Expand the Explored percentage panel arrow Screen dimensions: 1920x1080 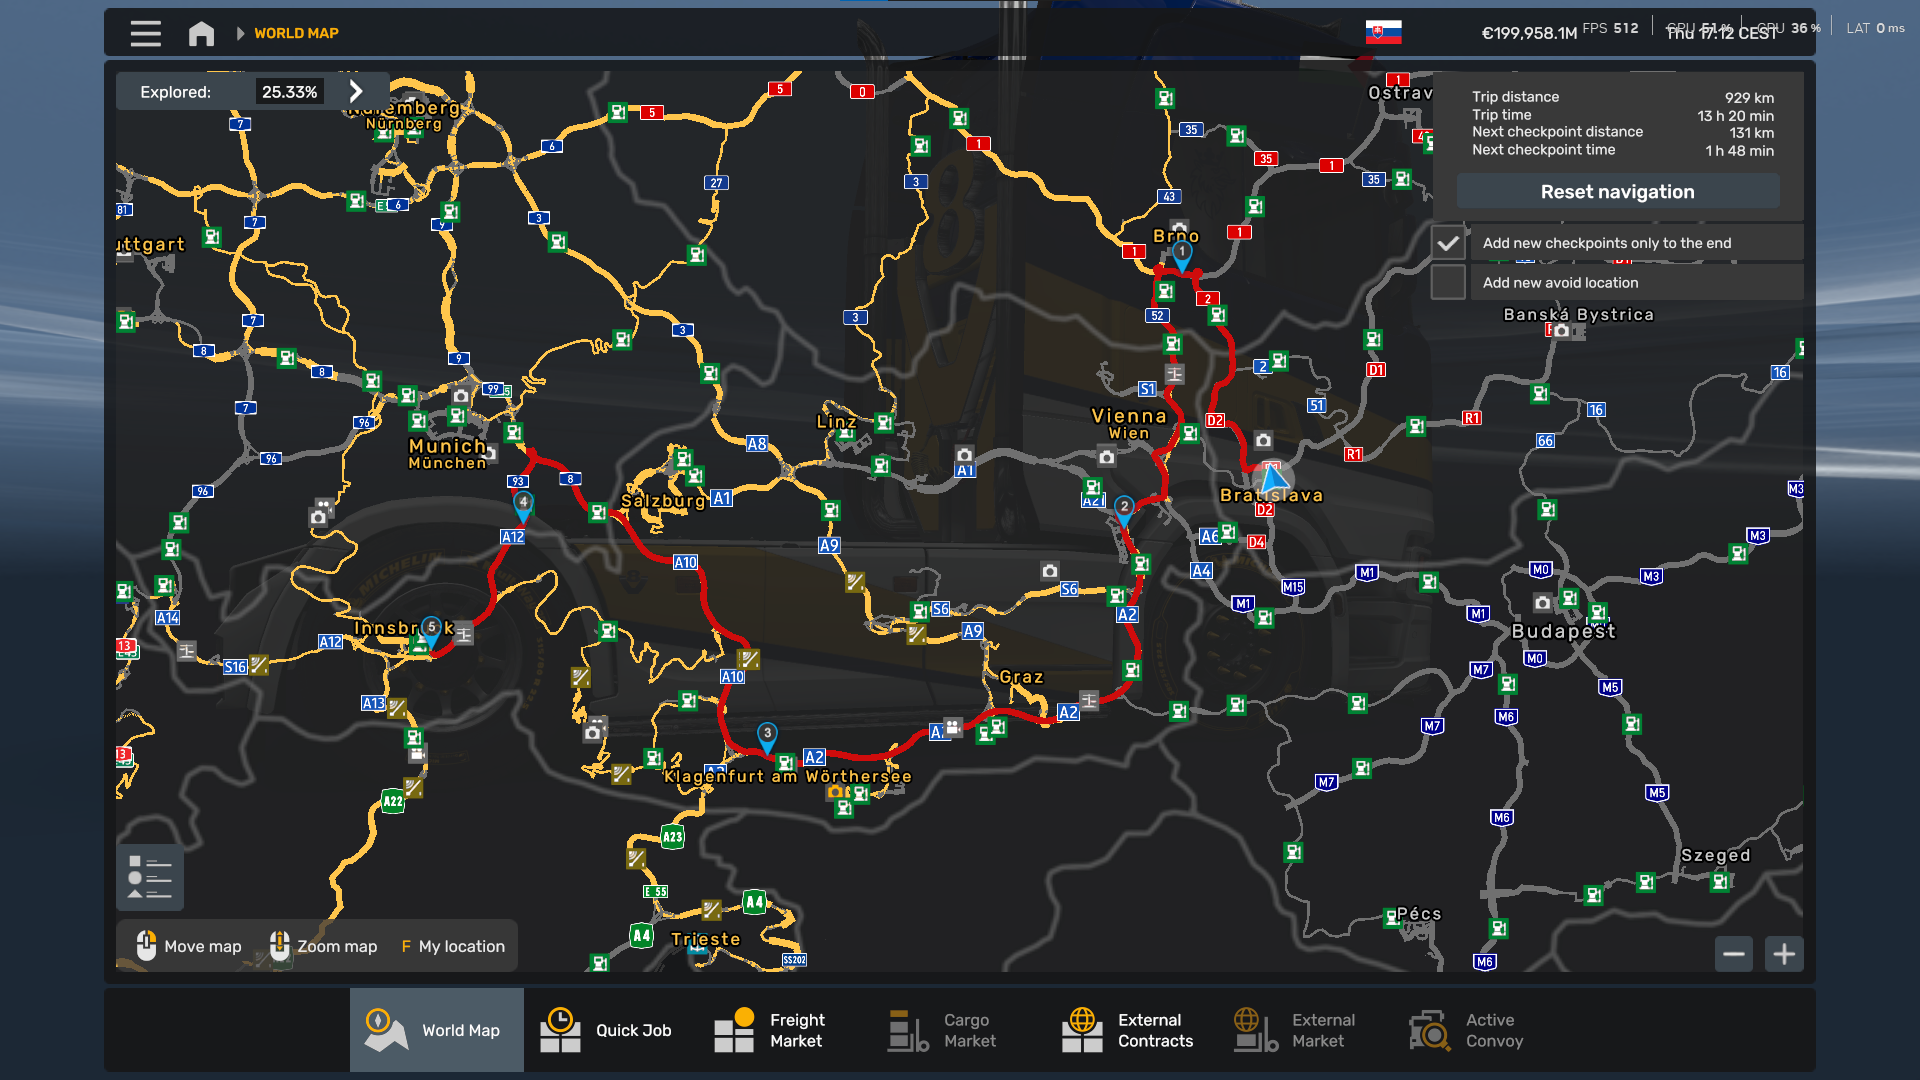pos(356,91)
